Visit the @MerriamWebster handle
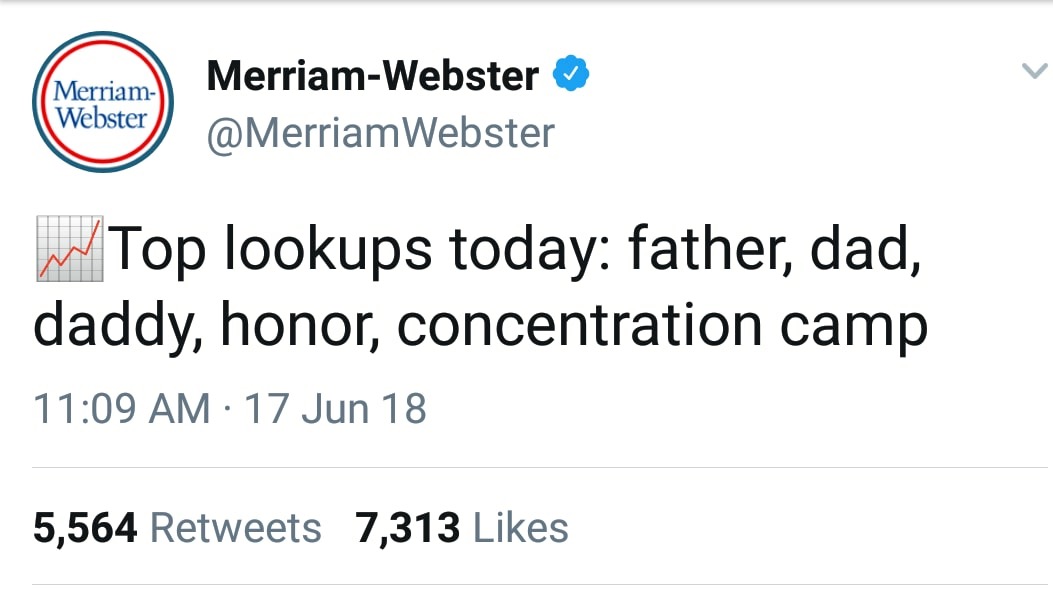Viewport: 1053px width, 590px height. click(x=380, y=133)
